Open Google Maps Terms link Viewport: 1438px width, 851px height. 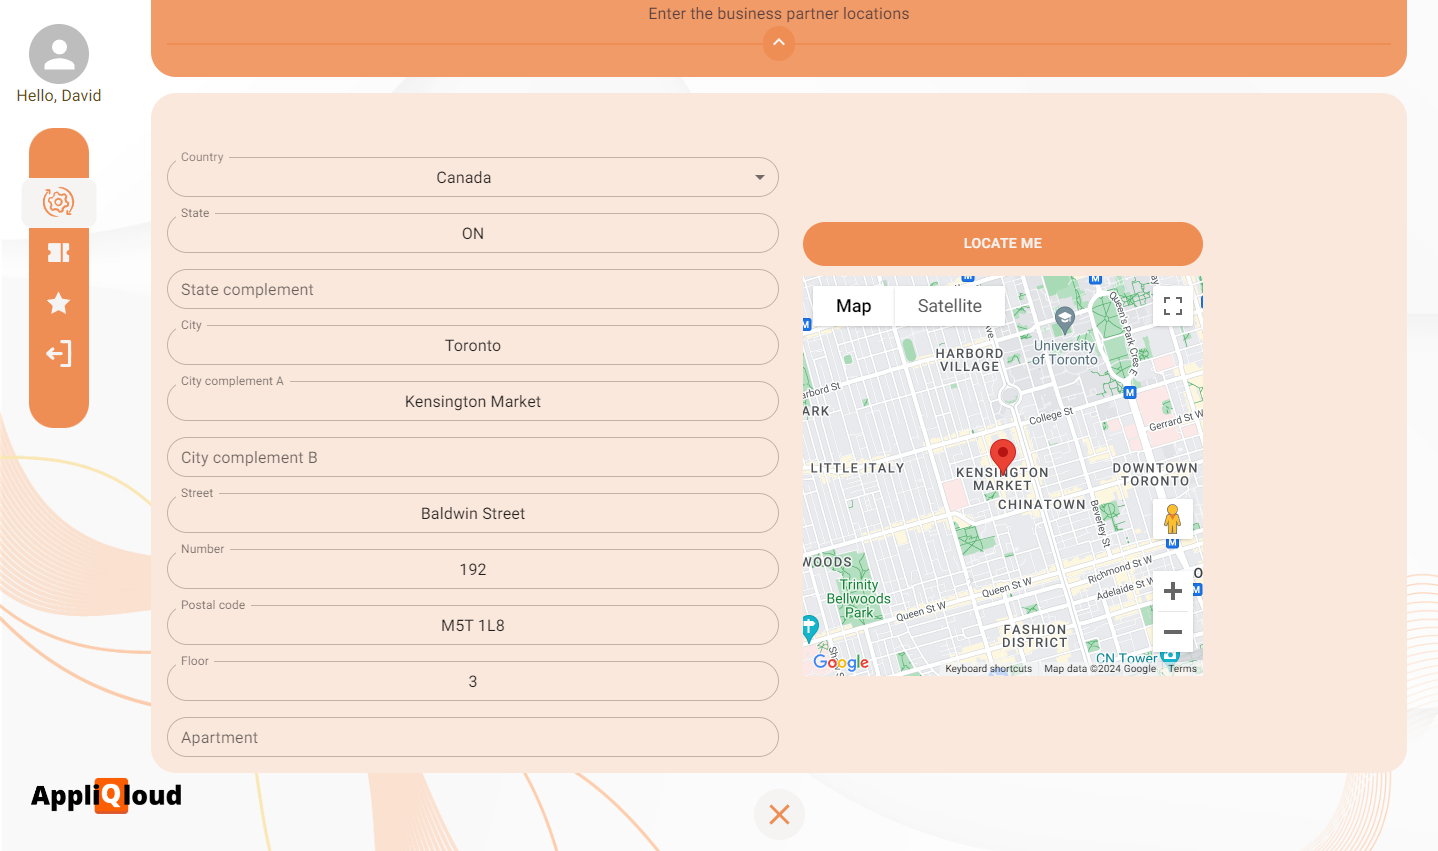1182,668
